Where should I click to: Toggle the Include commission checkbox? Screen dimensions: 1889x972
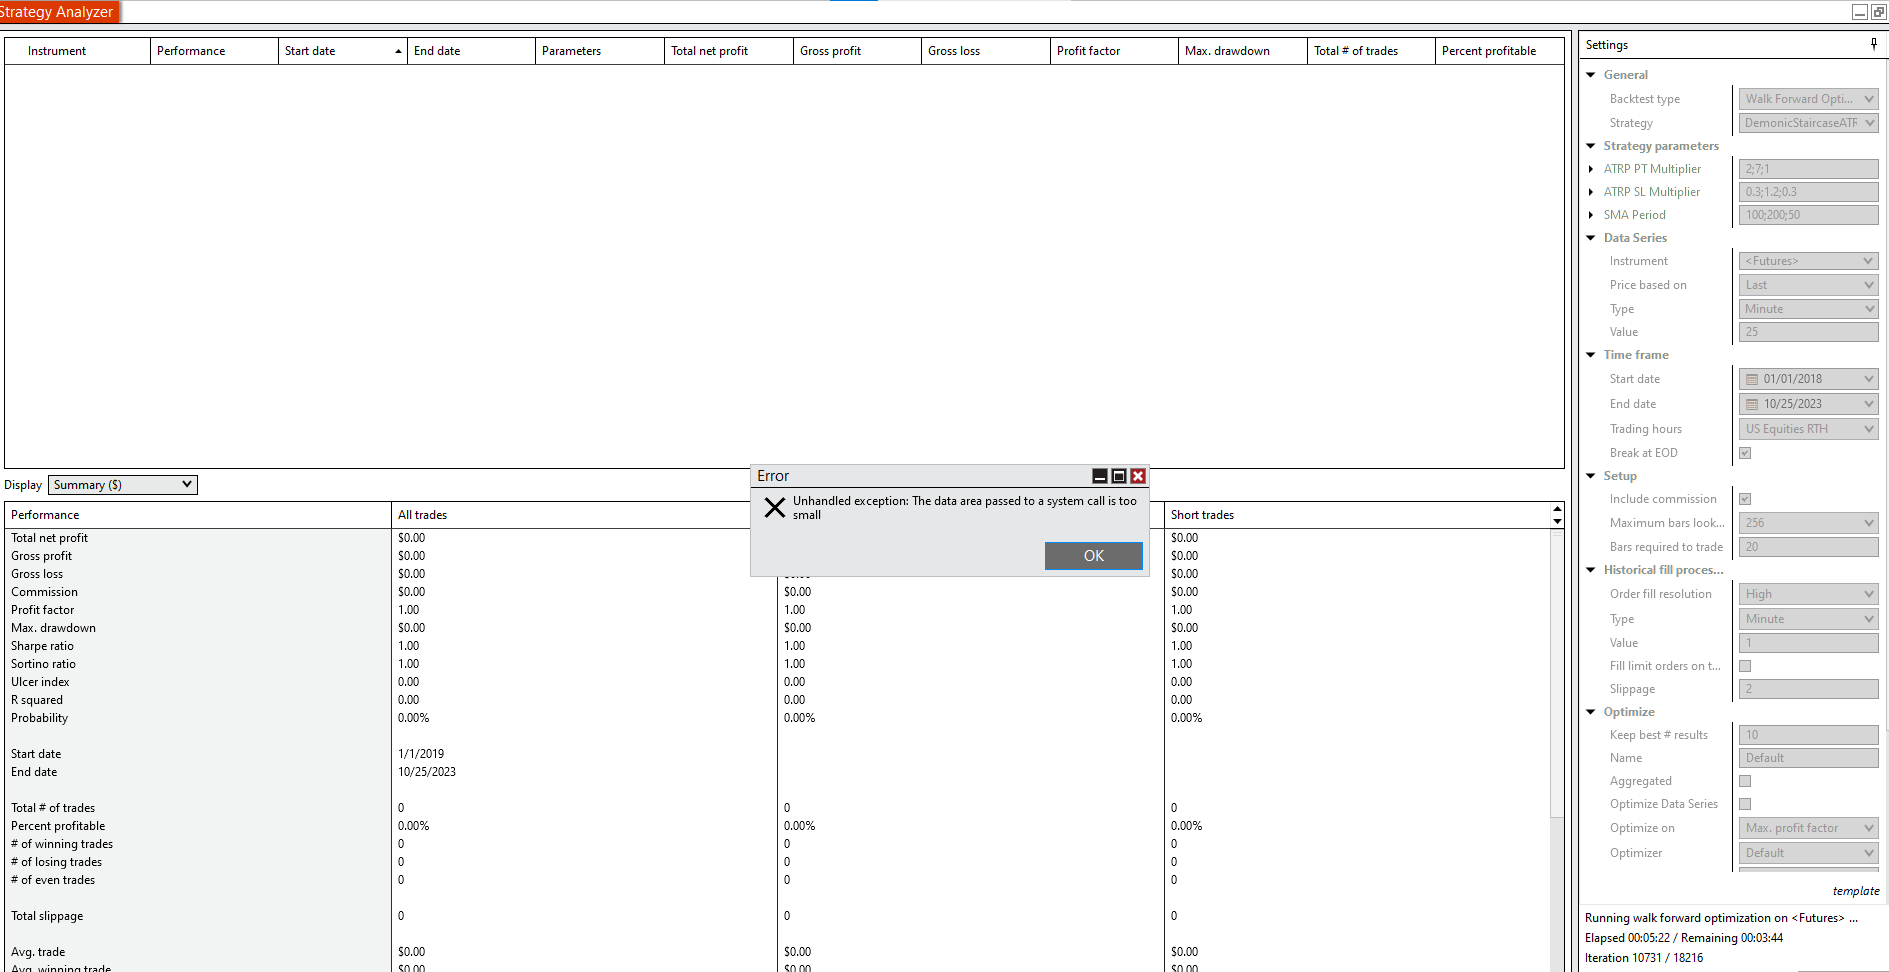point(1745,499)
